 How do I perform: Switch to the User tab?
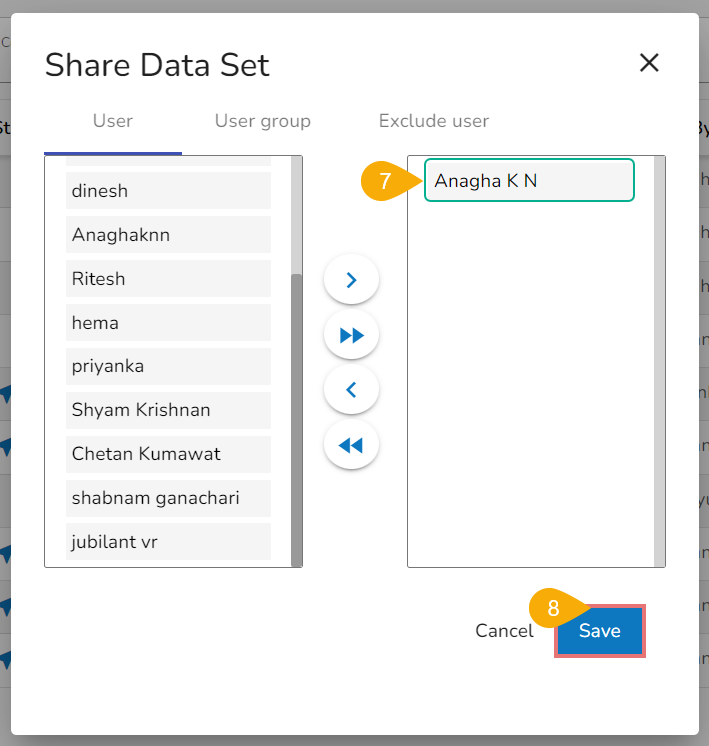pyautogui.click(x=113, y=121)
